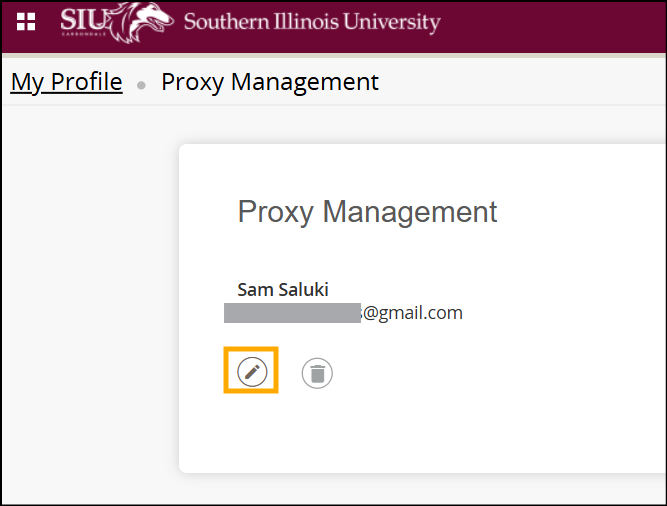Edit Sam Saluki's proxy with pencil icon
The height and width of the screenshot is (506, 667).
coord(252,373)
